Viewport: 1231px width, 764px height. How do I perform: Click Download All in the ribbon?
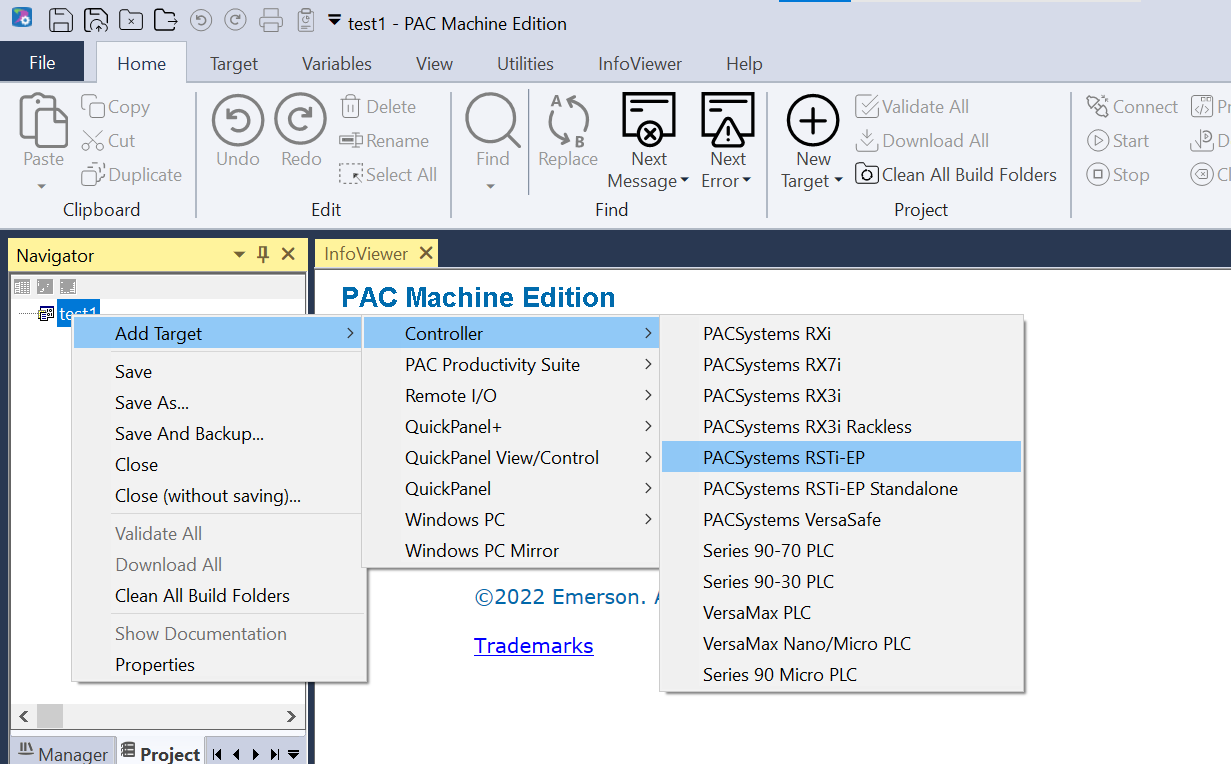click(x=922, y=141)
